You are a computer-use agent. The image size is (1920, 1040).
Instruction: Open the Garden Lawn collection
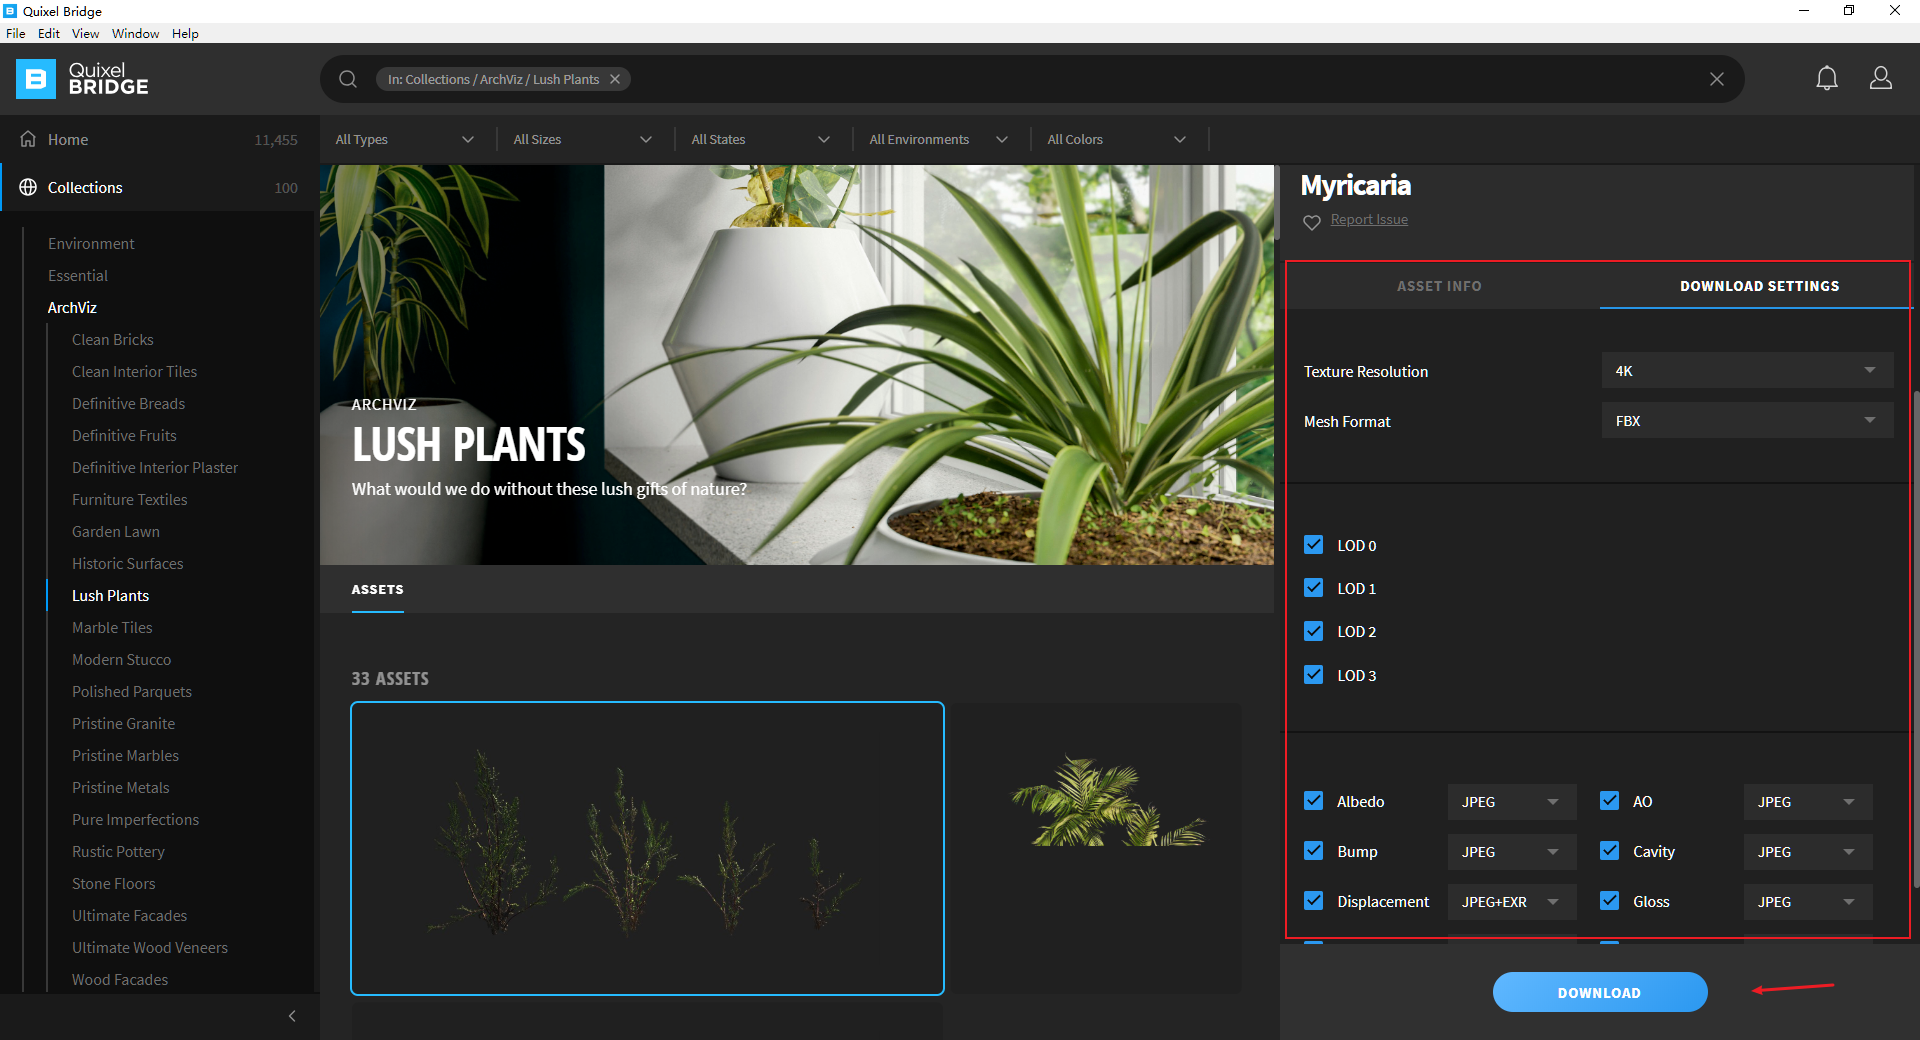click(x=116, y=531)
